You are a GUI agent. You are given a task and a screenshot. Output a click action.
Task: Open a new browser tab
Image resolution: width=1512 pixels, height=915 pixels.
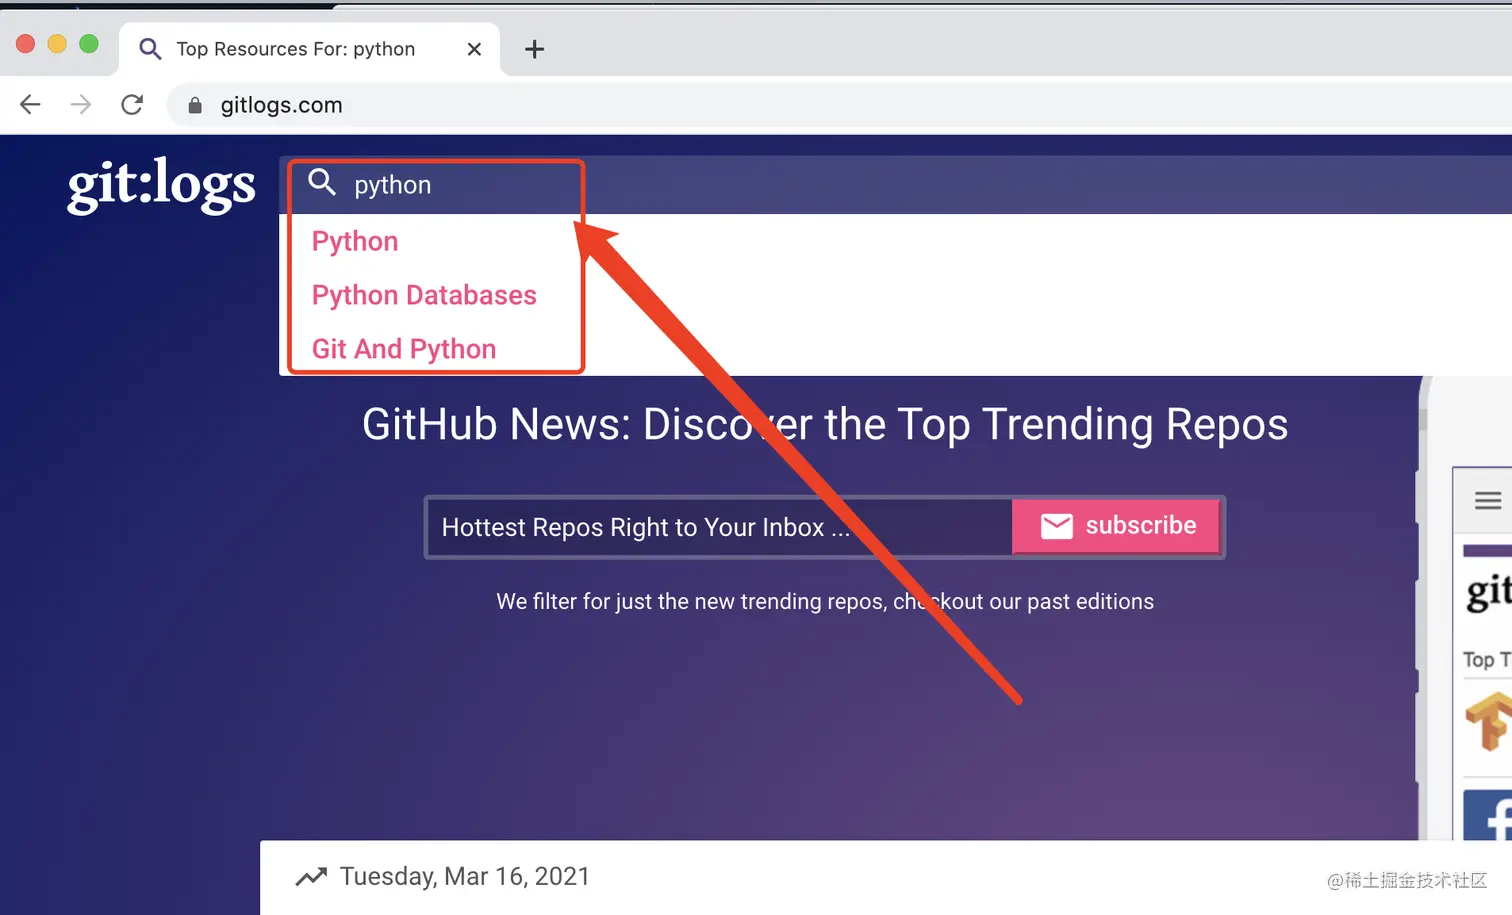(535, 49)
